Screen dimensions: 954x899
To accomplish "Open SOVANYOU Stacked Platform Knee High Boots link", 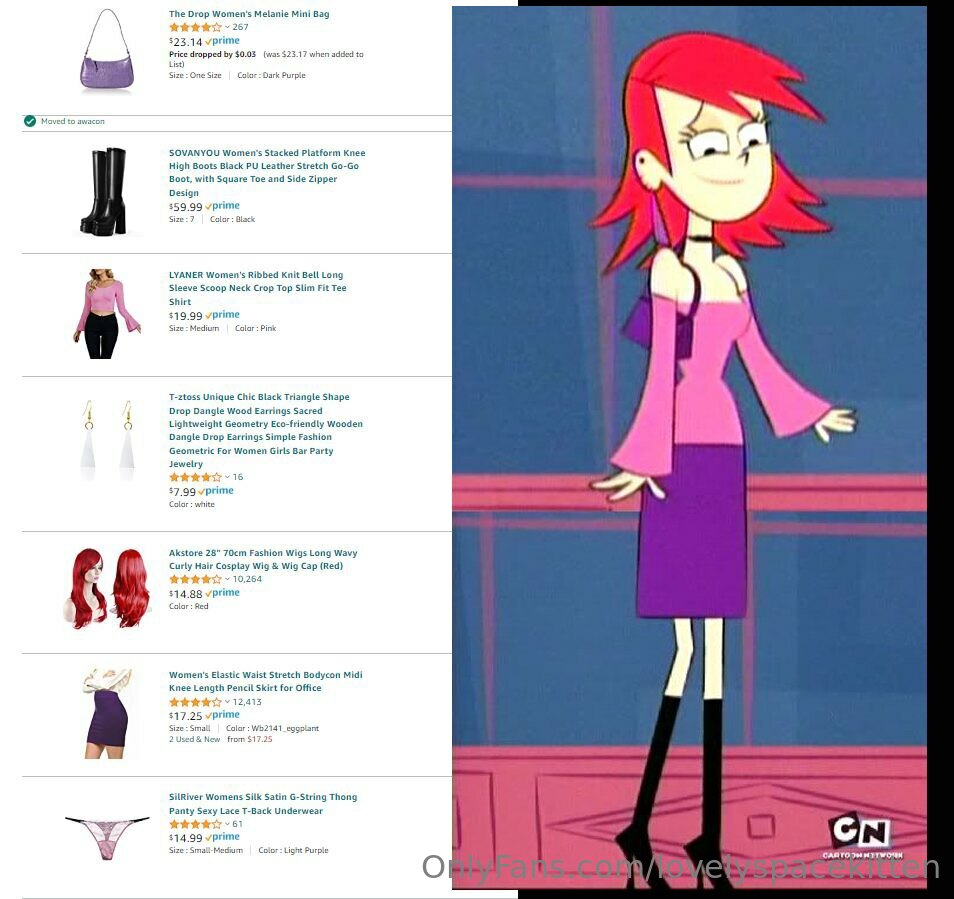I will click(267, 172).
